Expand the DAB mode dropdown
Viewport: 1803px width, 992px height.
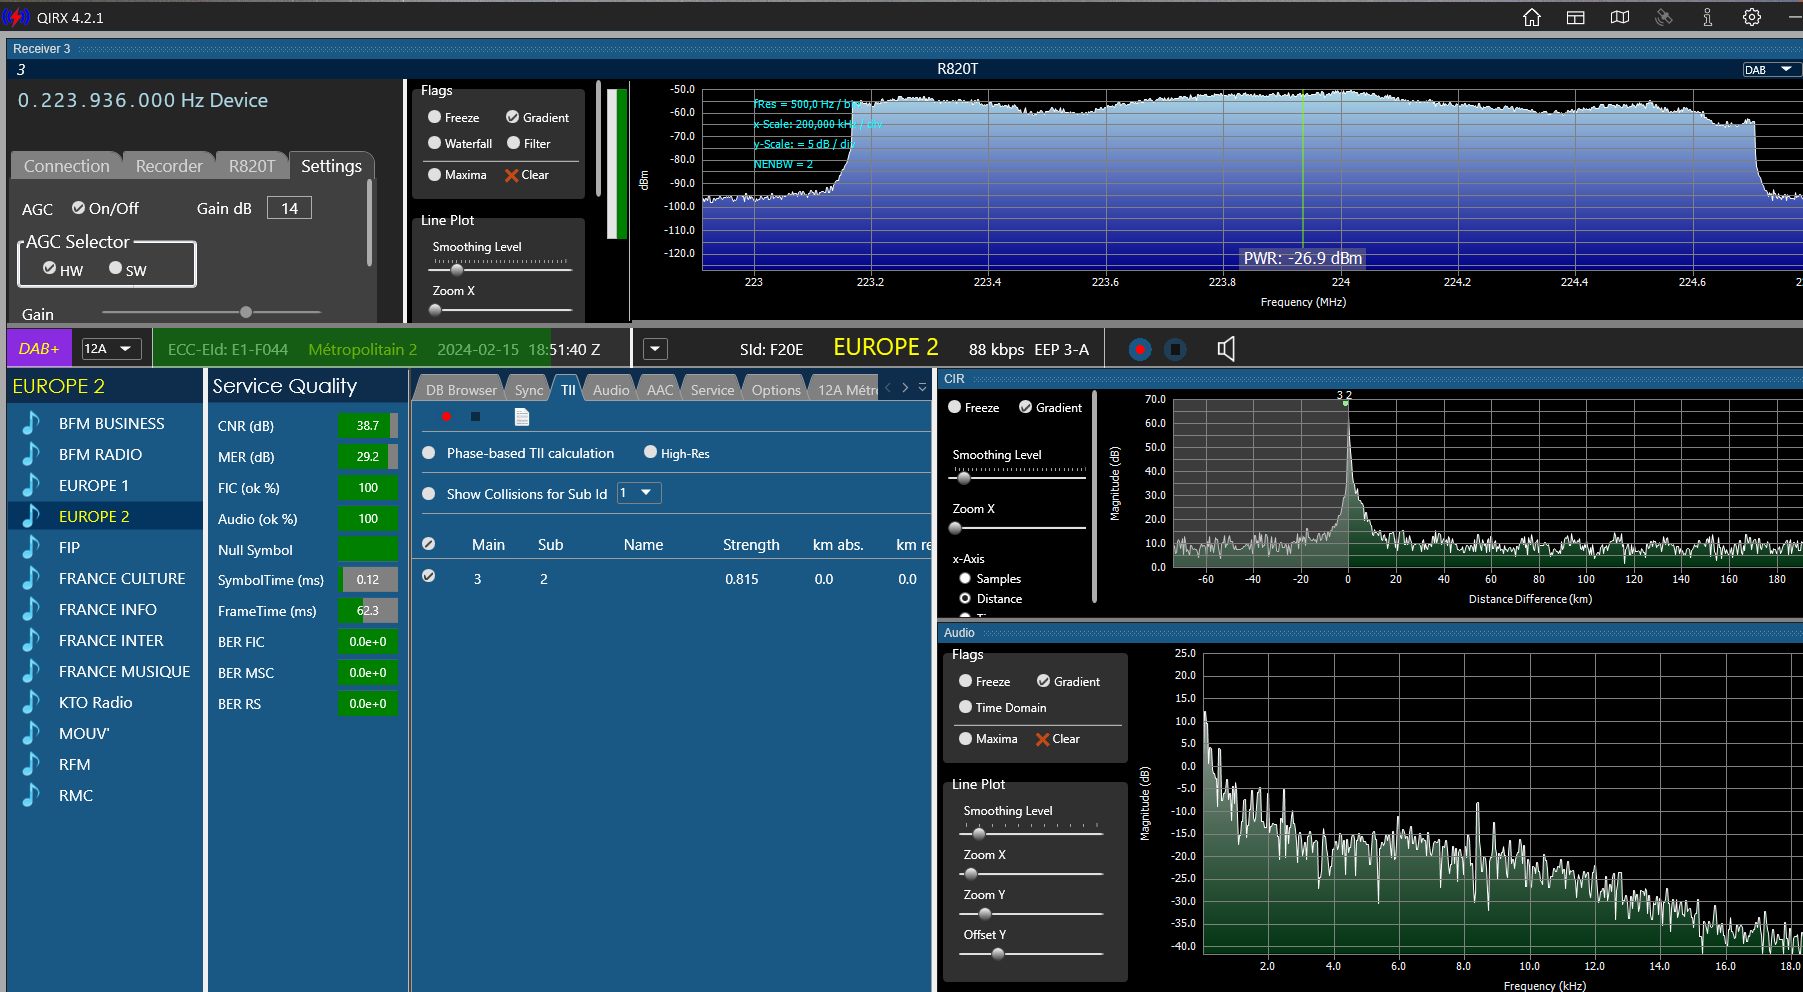coord(1770,69)
